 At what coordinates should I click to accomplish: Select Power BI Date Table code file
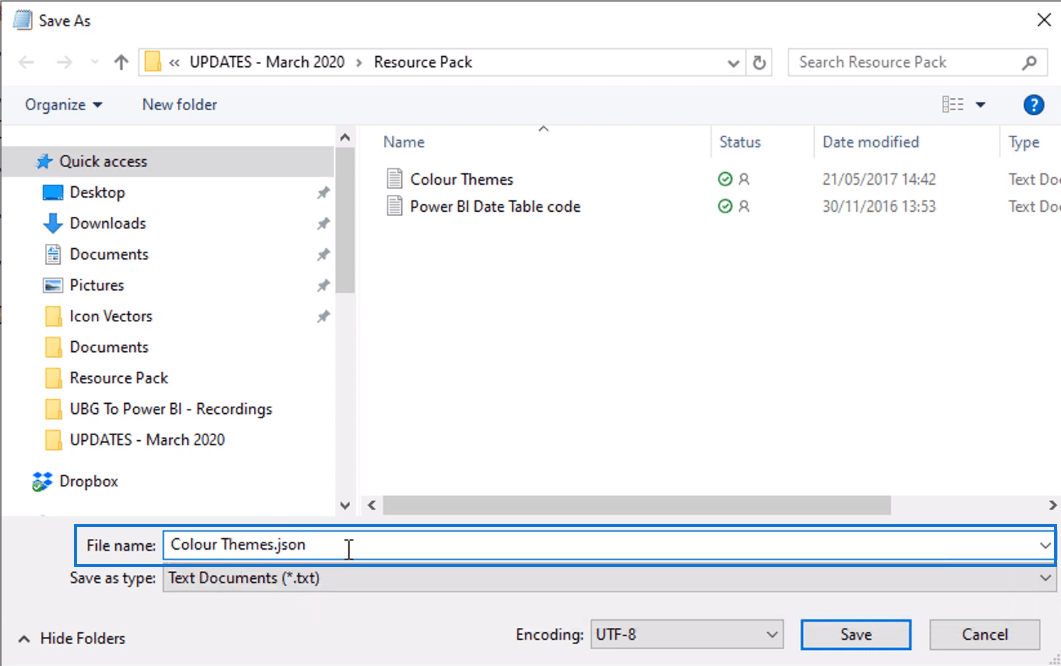(x=495, y=206)
